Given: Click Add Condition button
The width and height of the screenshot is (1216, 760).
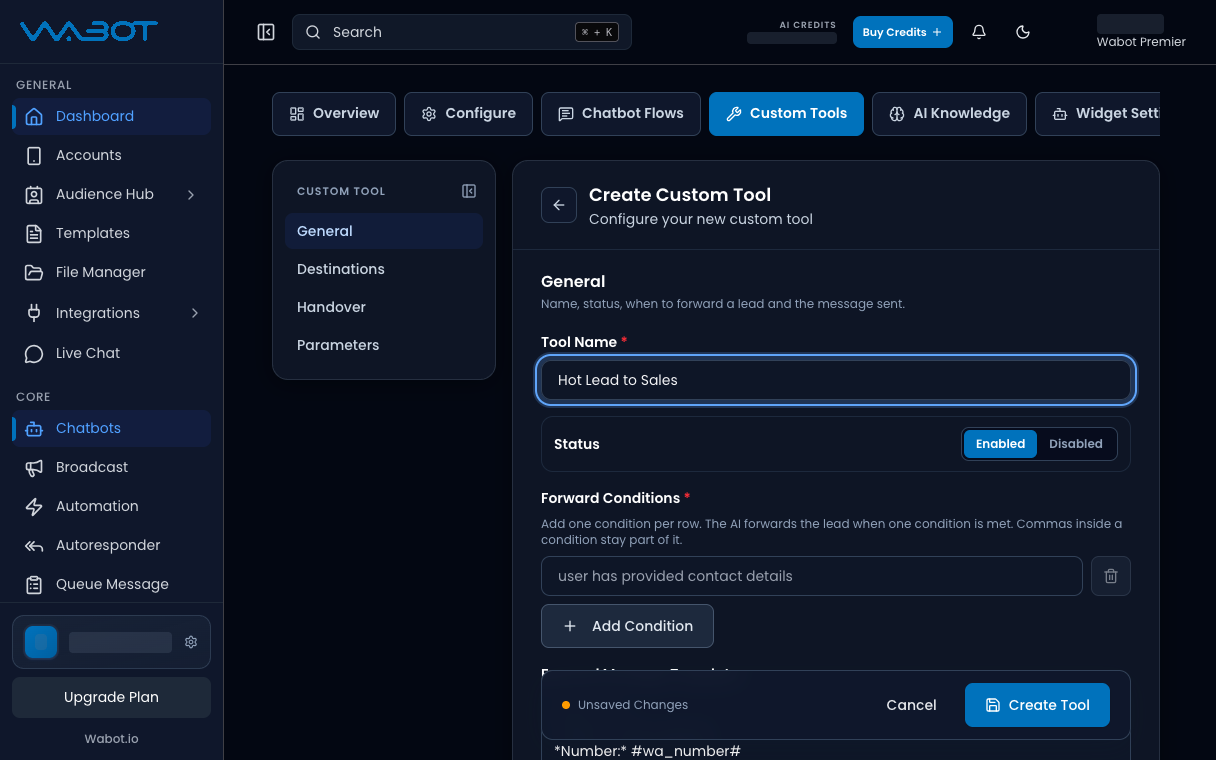Looking at the screenshot, I should click(627, 626).
